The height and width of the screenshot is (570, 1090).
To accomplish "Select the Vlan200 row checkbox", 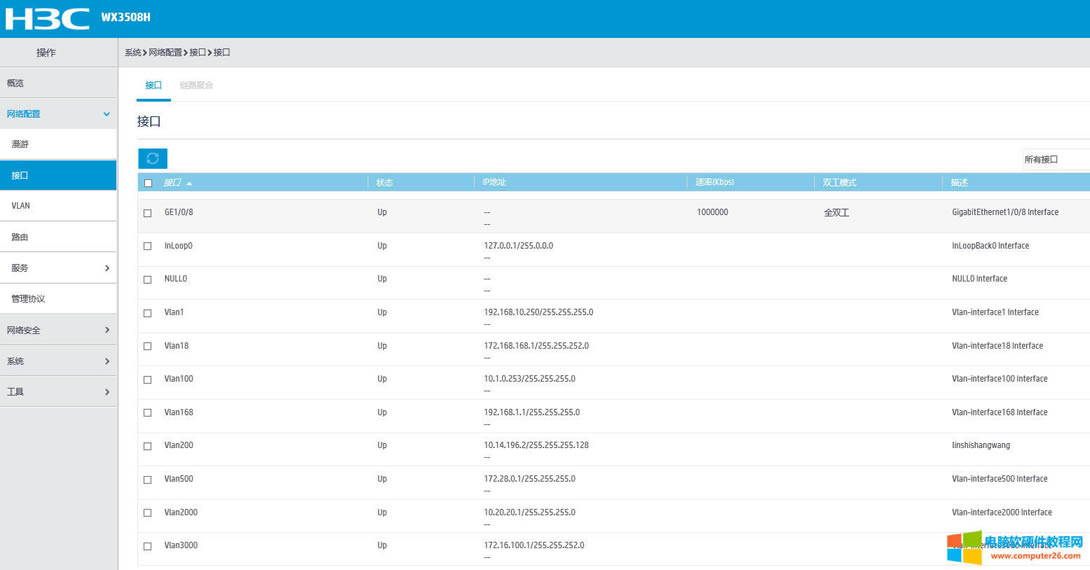I will pyautogui.click(x=148, y=446).
